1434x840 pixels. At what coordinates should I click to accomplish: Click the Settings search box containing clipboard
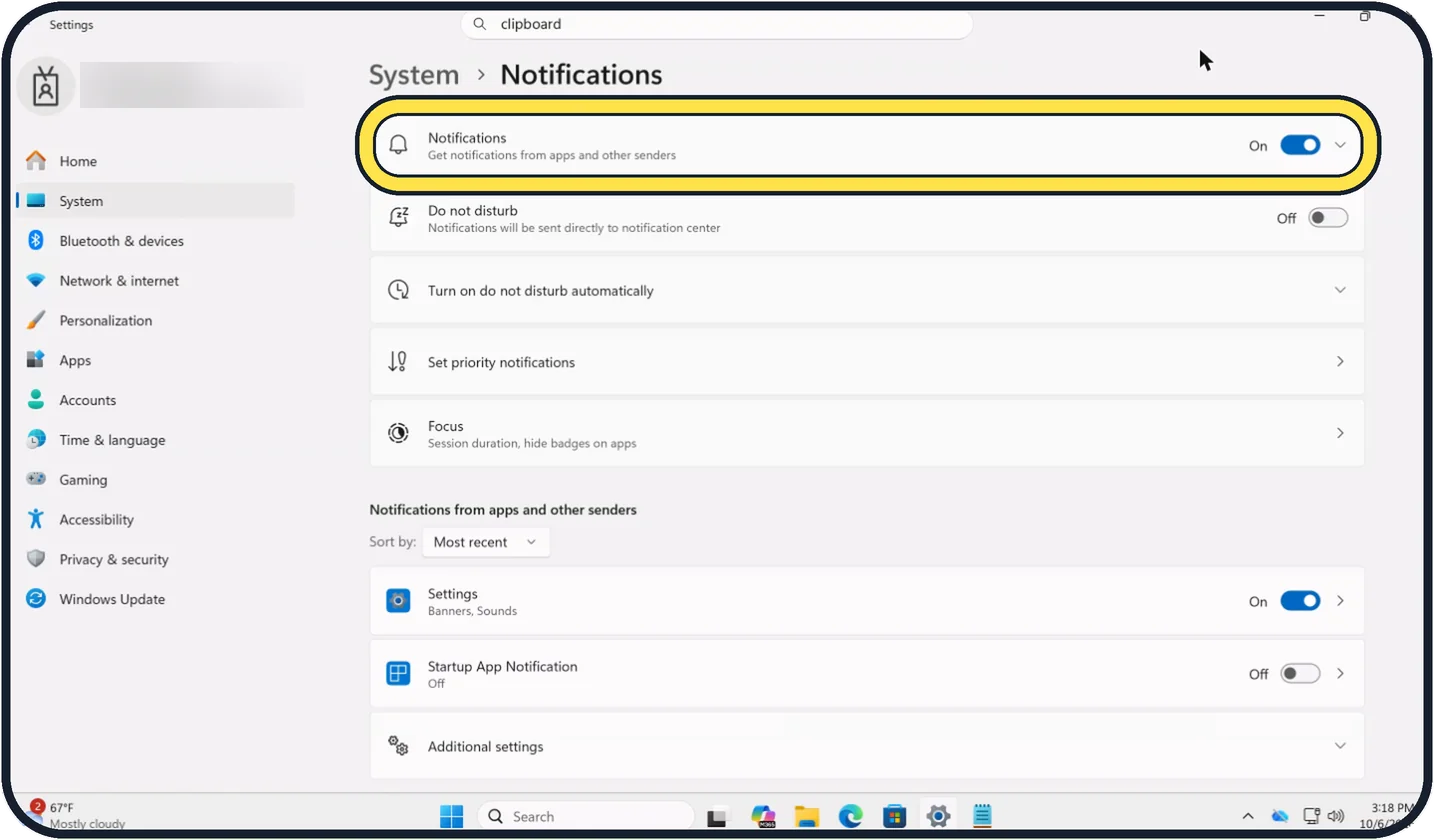[x=716, y=24]
